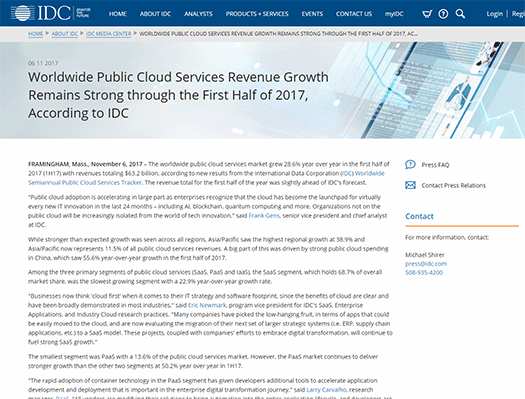Image resolution: width=525 pixels, height=399 pixels.
Task: Open the PRODUCTS + SERVICES menu
Action: (257, 14)
